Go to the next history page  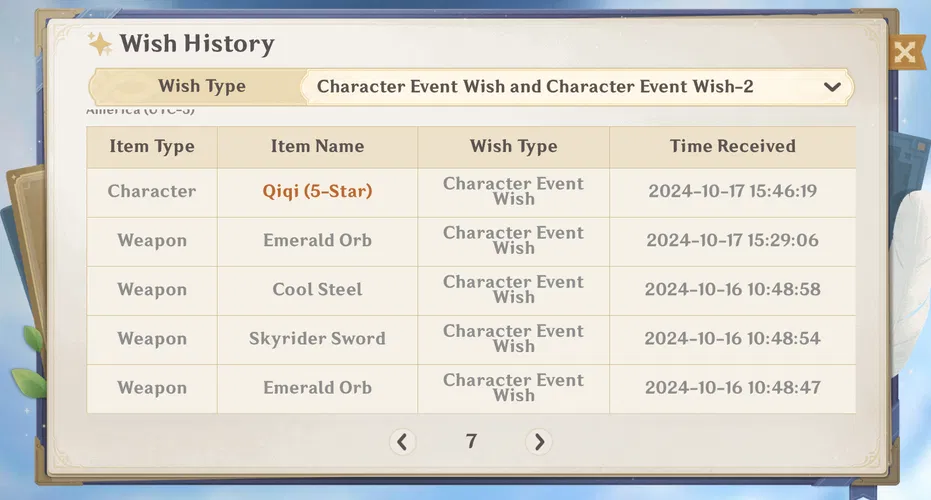tap(538, 441)
